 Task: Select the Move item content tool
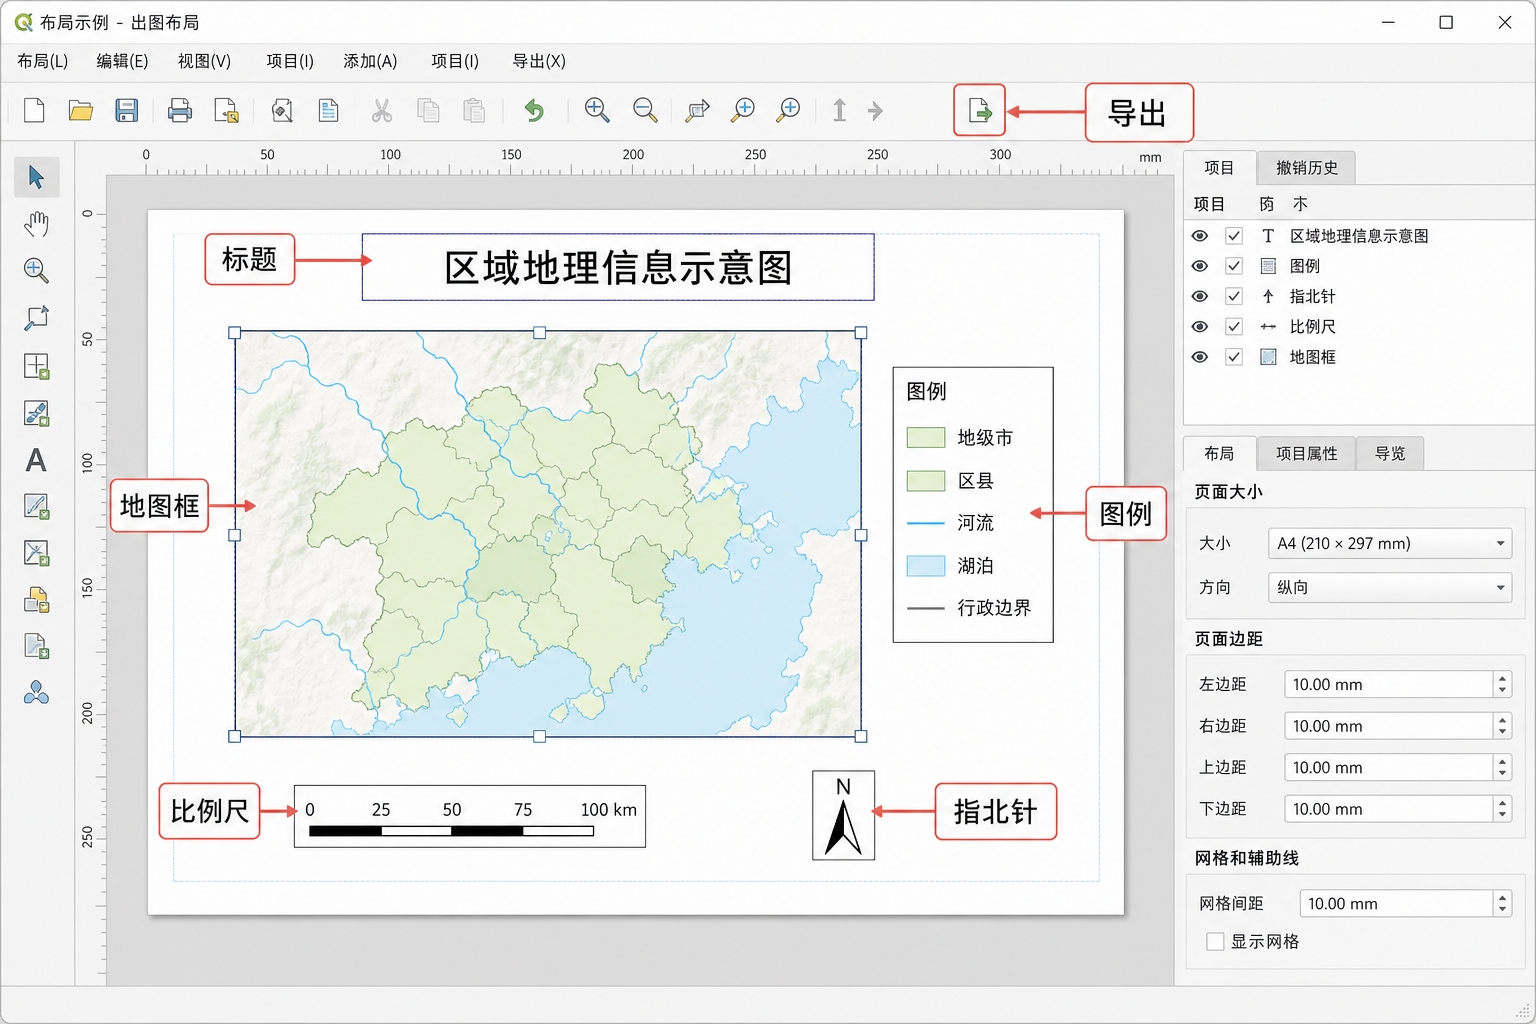(x=36, y=317)
